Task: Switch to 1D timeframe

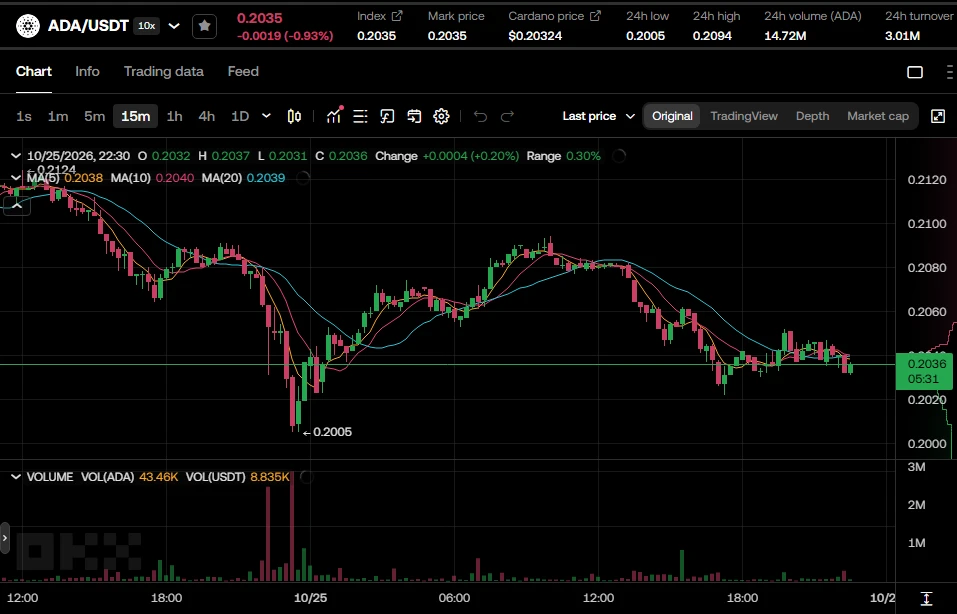Action: [240, 116]
